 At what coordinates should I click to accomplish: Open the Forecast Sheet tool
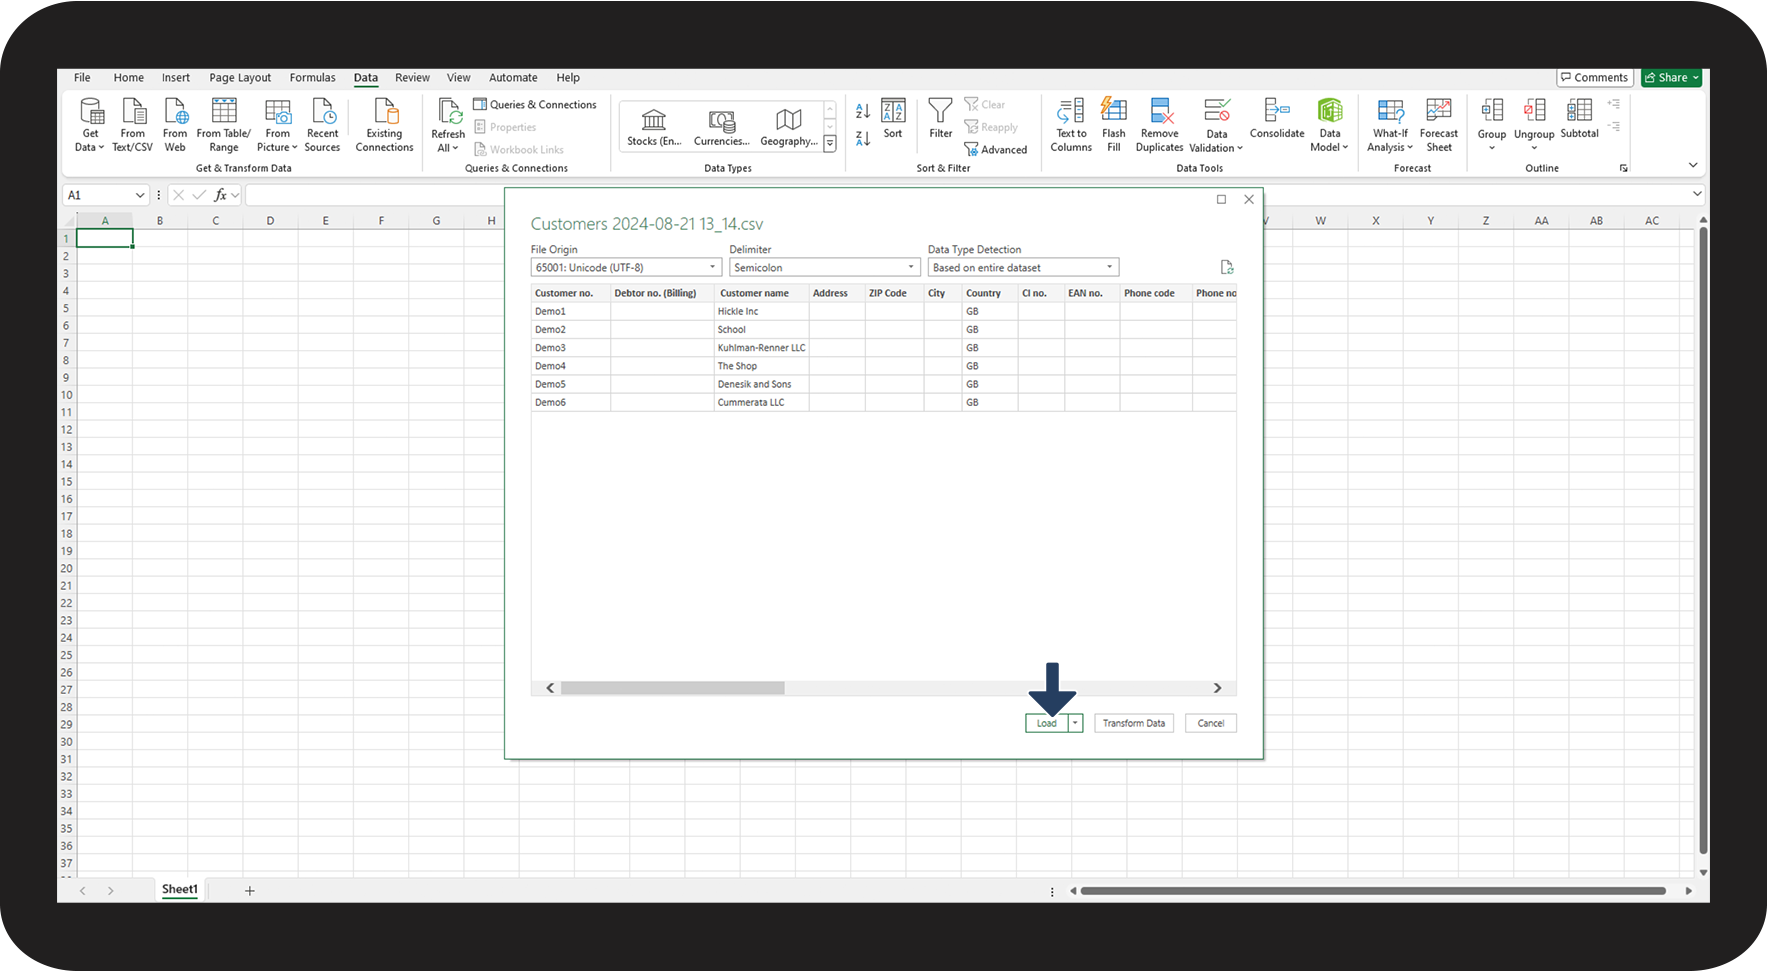(x=1438, y=112)
